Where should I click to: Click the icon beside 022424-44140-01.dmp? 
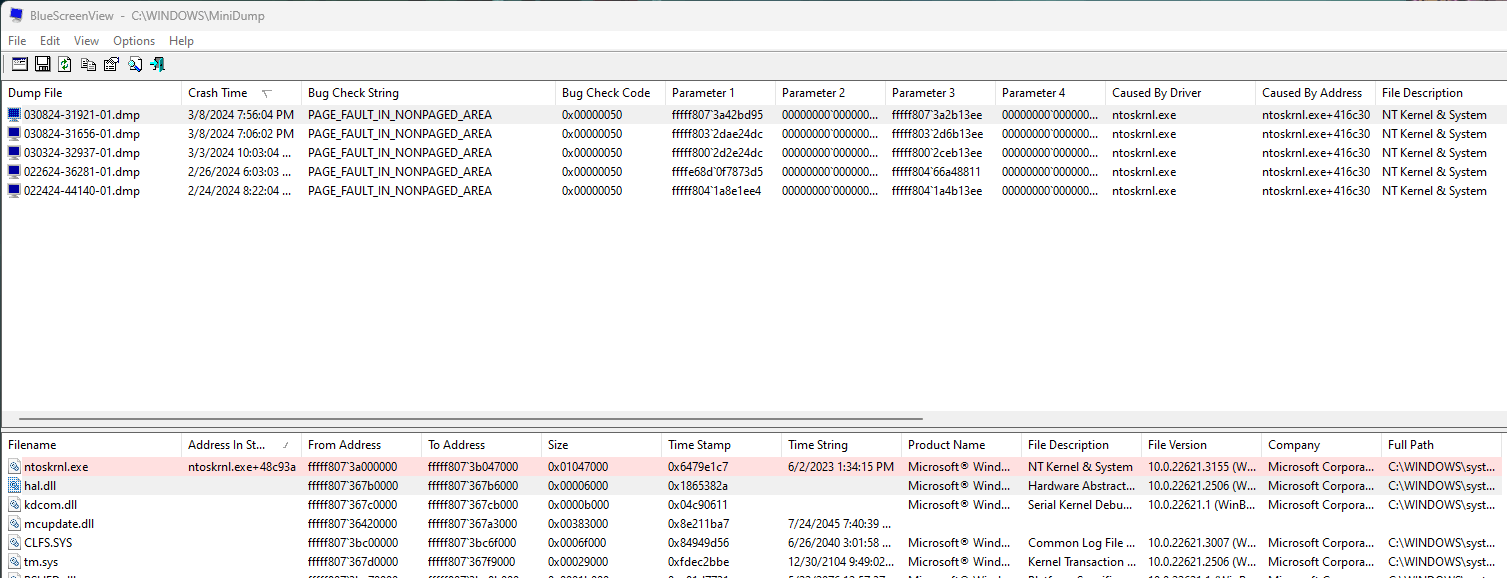pos(14,191)
